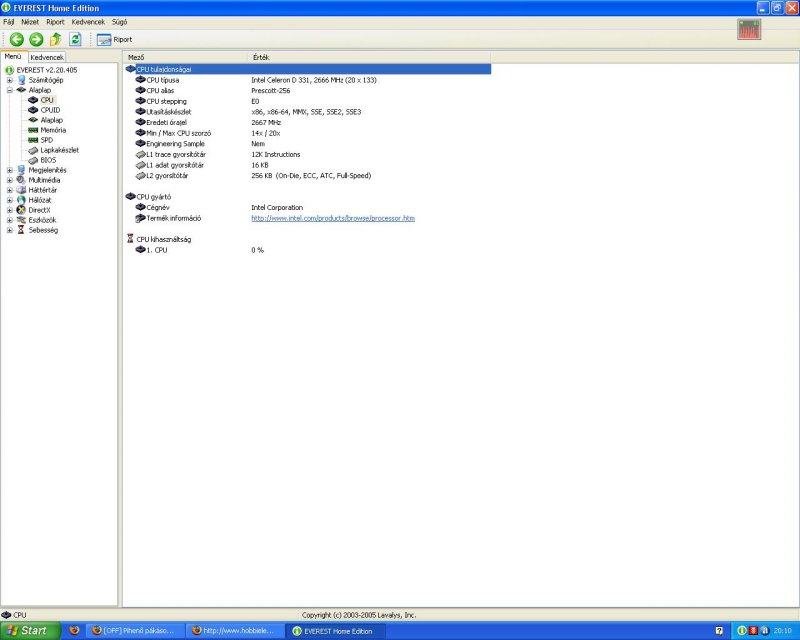
Task: Expand the Multimédia tree node
Action: pos(9,180)
